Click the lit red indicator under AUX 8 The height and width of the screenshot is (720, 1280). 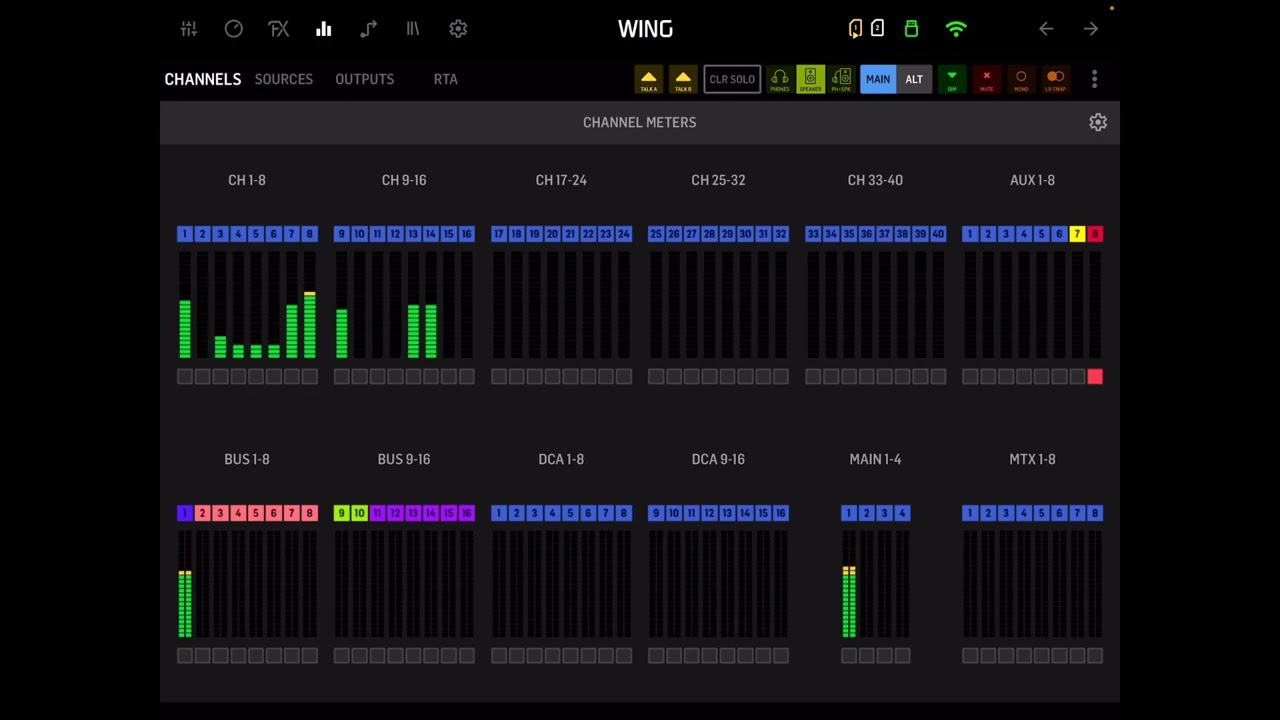pyautogui.click(x=1095, y=376)
